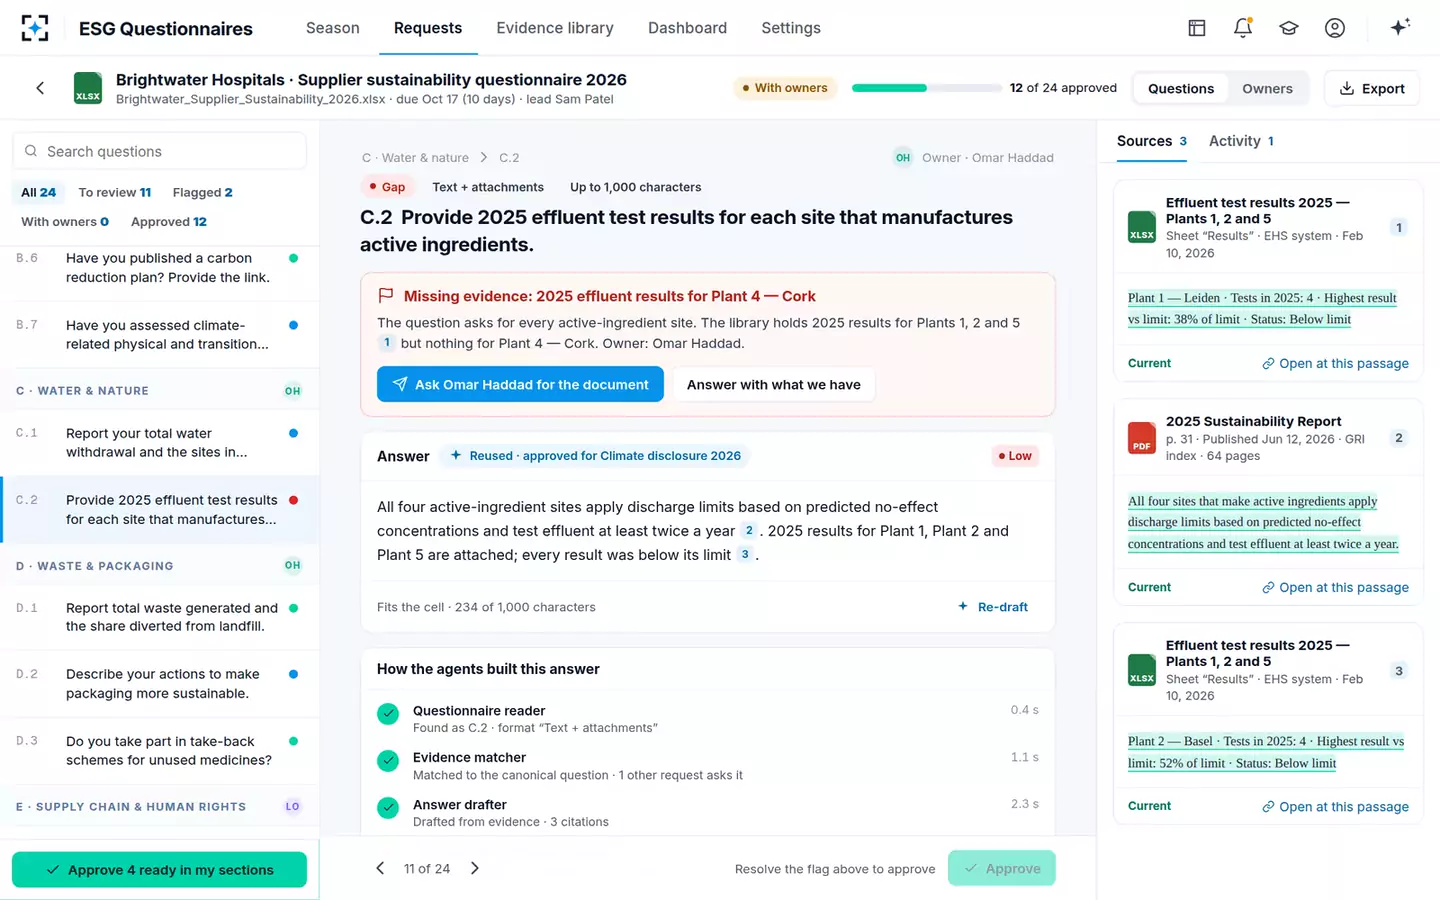1440x900 pixels.
Task: Click OH owner badge on Water & Nature section
Action: (292, 391)
